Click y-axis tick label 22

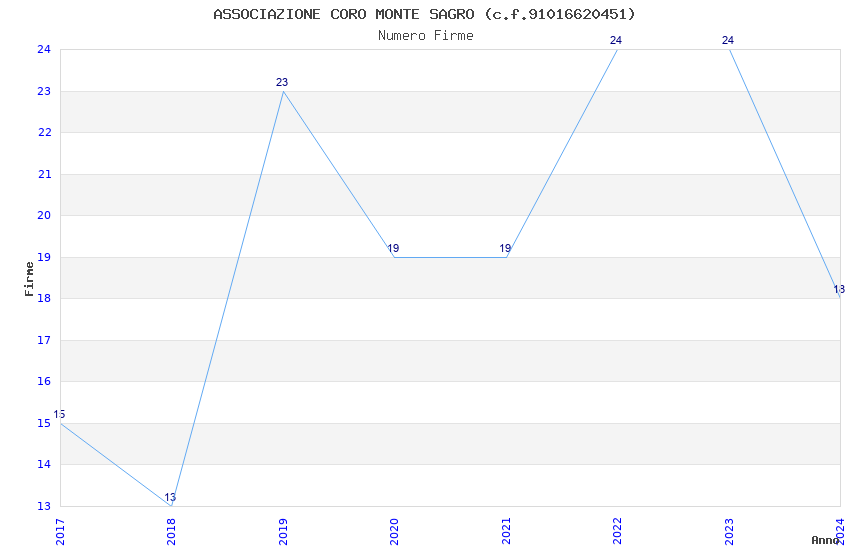click(44, 132)
